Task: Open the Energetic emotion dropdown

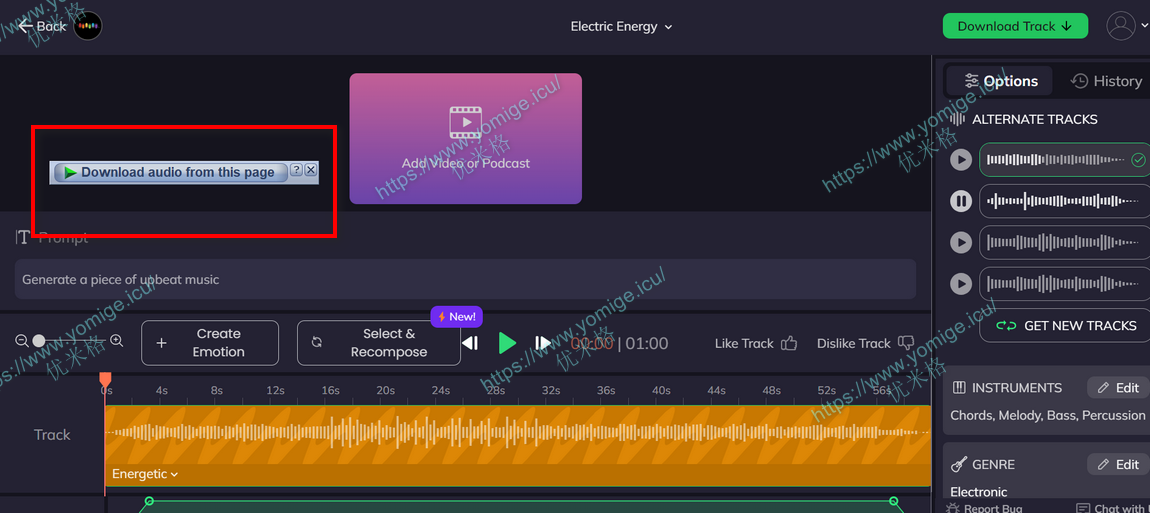Action: tap(145, 474)
